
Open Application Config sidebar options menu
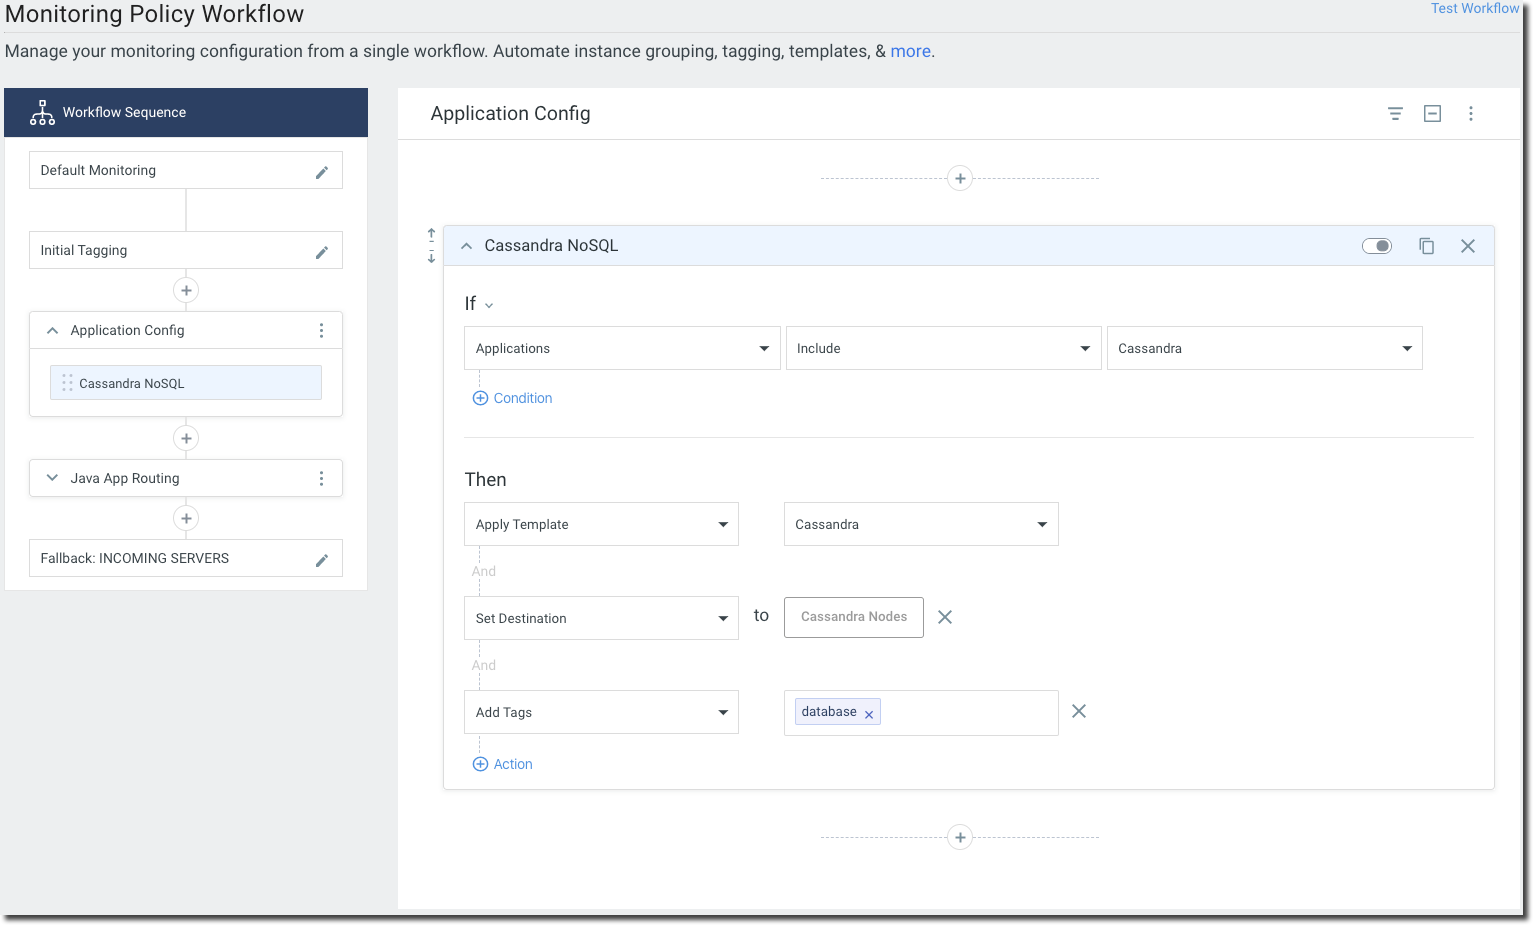click(321, 330)
